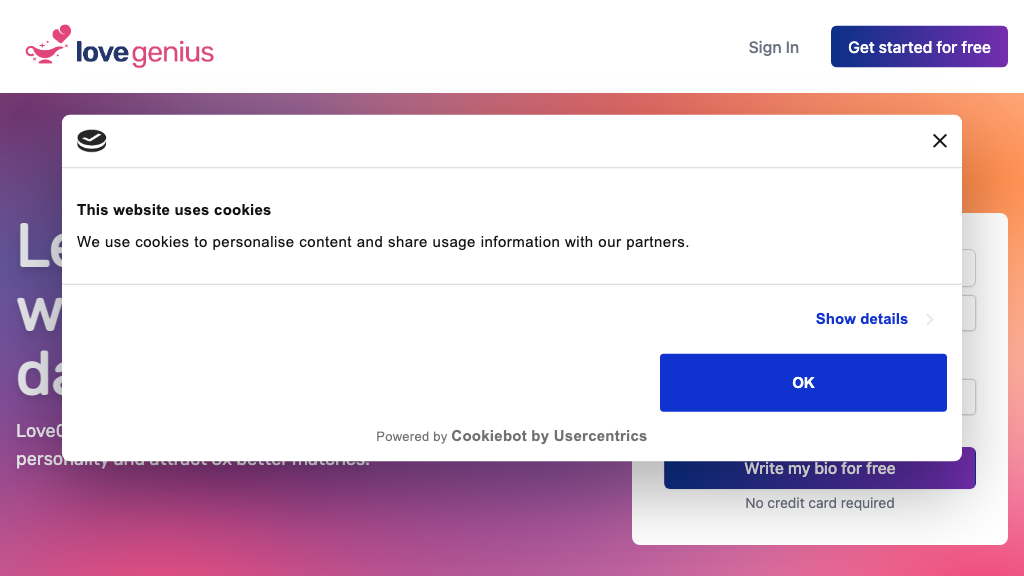Click the "No credit card required" text
This screenshot has width=1024, height=576.
pos(819,503)
